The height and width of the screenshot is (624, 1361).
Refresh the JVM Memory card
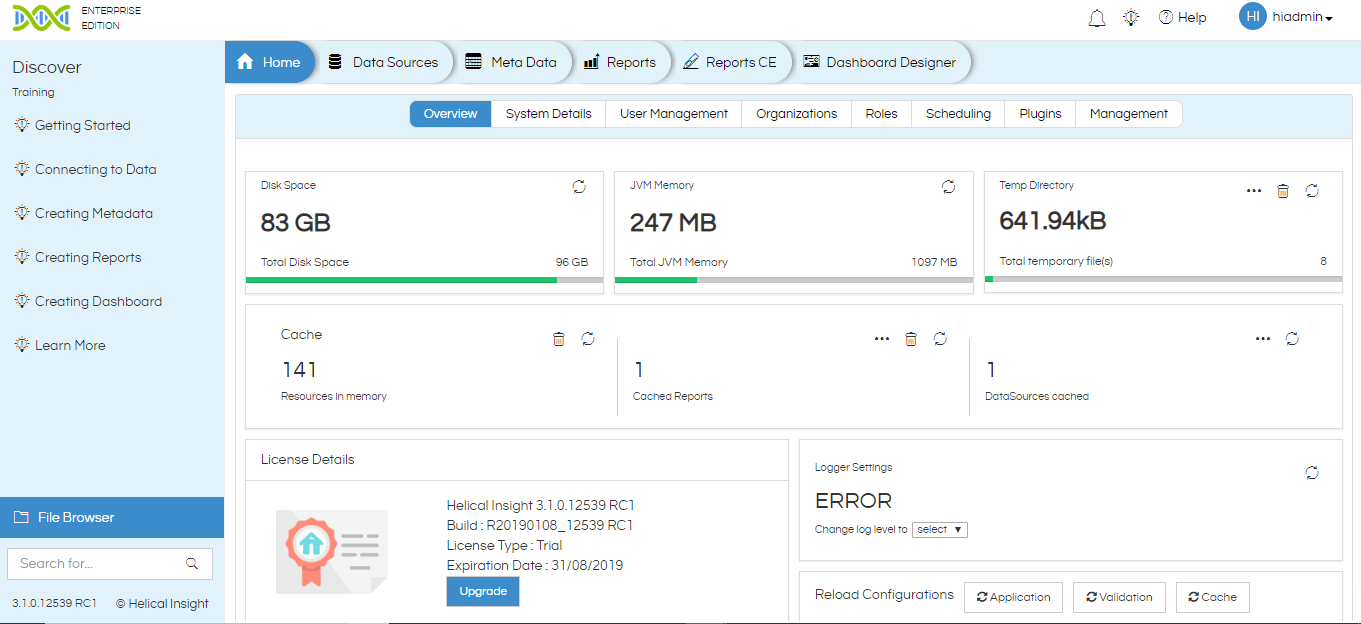click(x=948, y=187)
